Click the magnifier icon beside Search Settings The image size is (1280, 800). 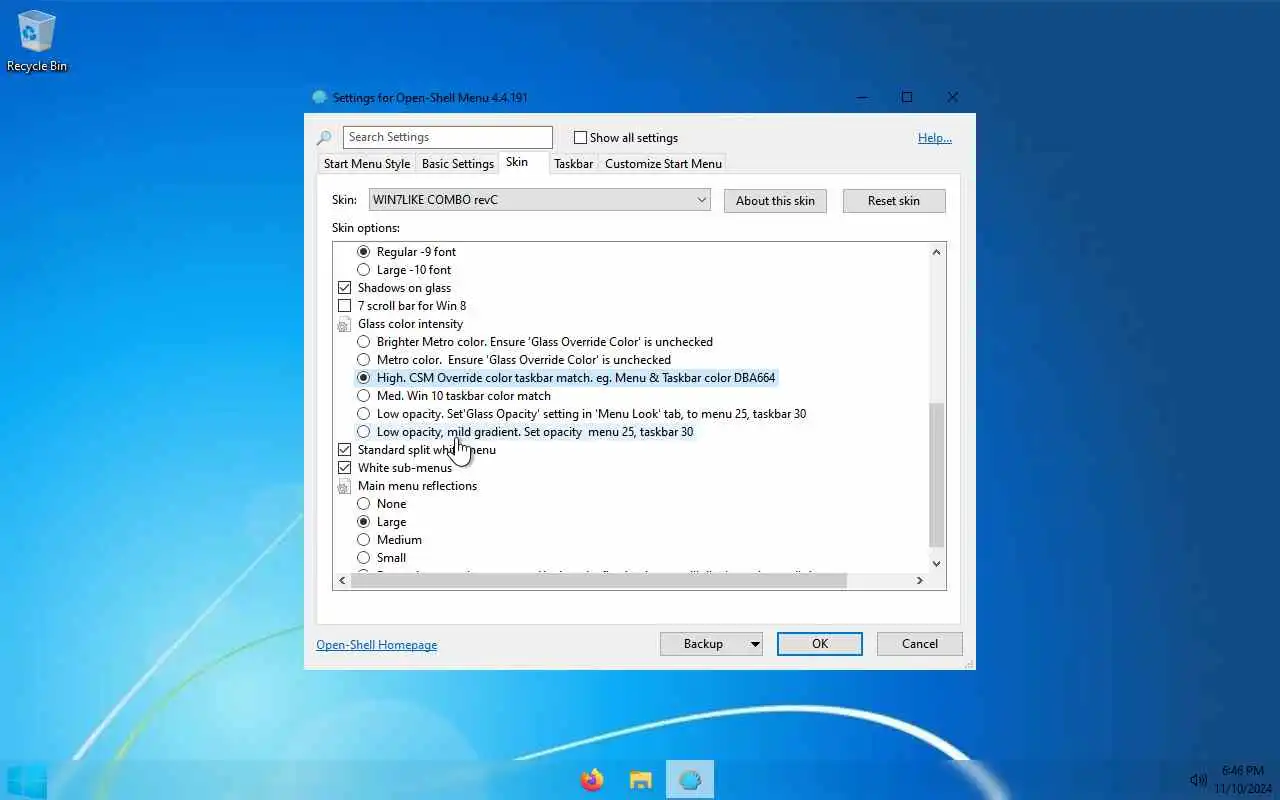point(324,138)
